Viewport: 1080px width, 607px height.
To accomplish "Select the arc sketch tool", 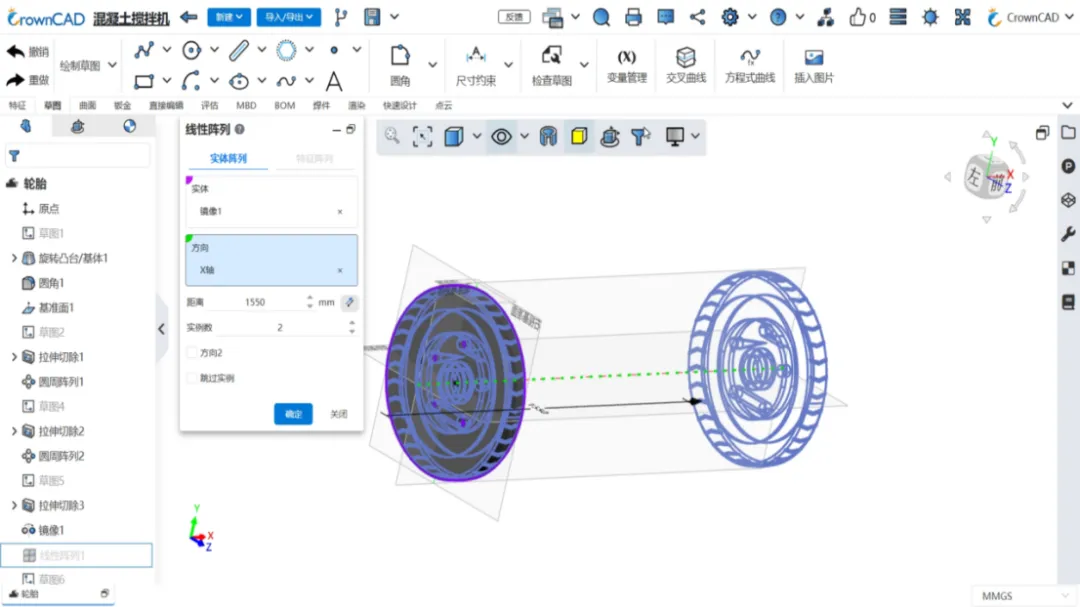I will pos(191,81).
